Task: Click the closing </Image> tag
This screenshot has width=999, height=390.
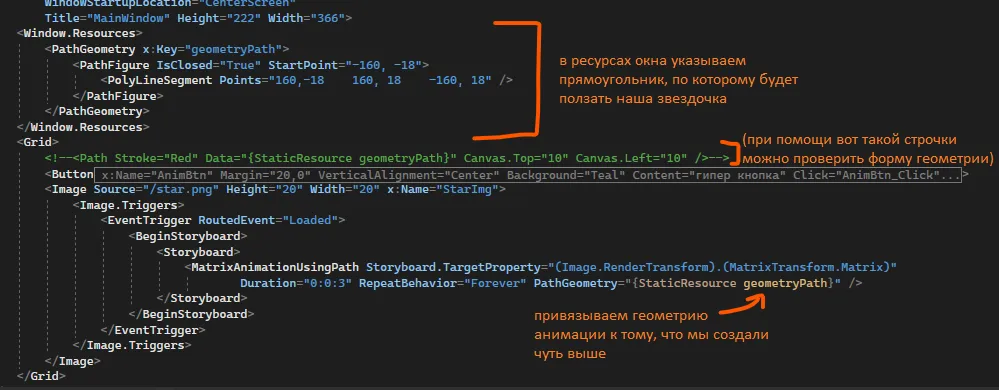Action: 73,361
